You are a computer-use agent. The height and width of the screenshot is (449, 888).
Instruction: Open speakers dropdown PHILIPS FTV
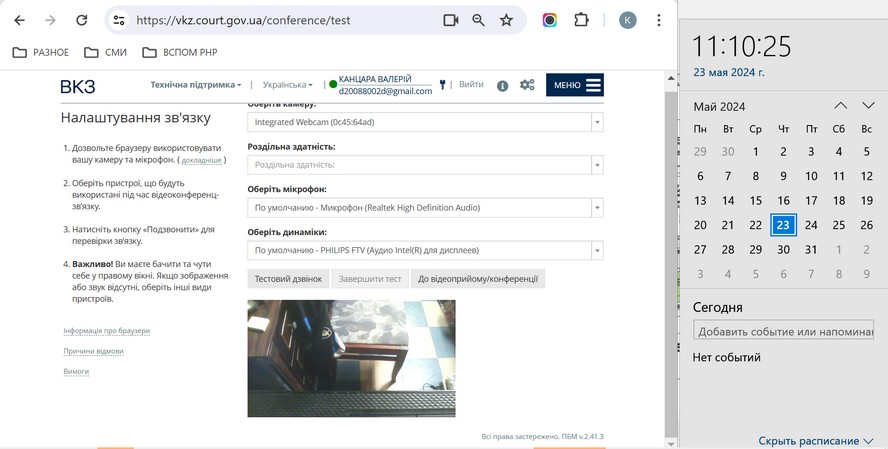pos(425,250)
